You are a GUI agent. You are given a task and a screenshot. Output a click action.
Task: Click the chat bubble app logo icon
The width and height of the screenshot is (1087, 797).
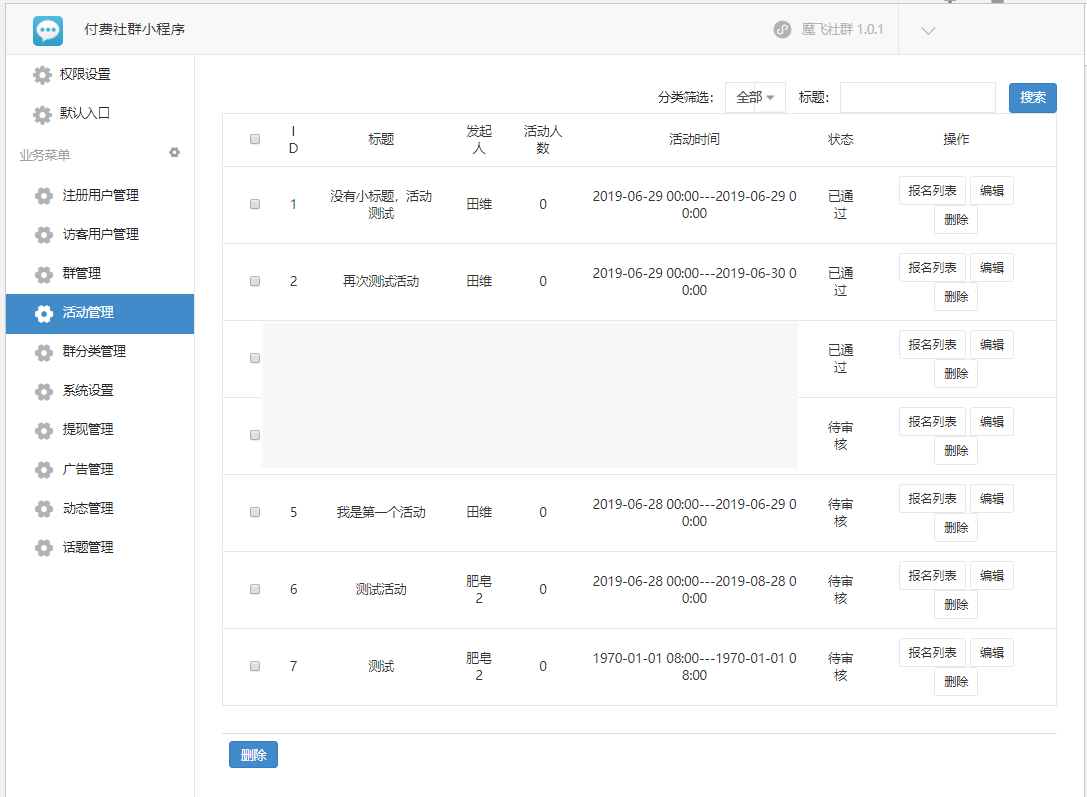(46, 29)
